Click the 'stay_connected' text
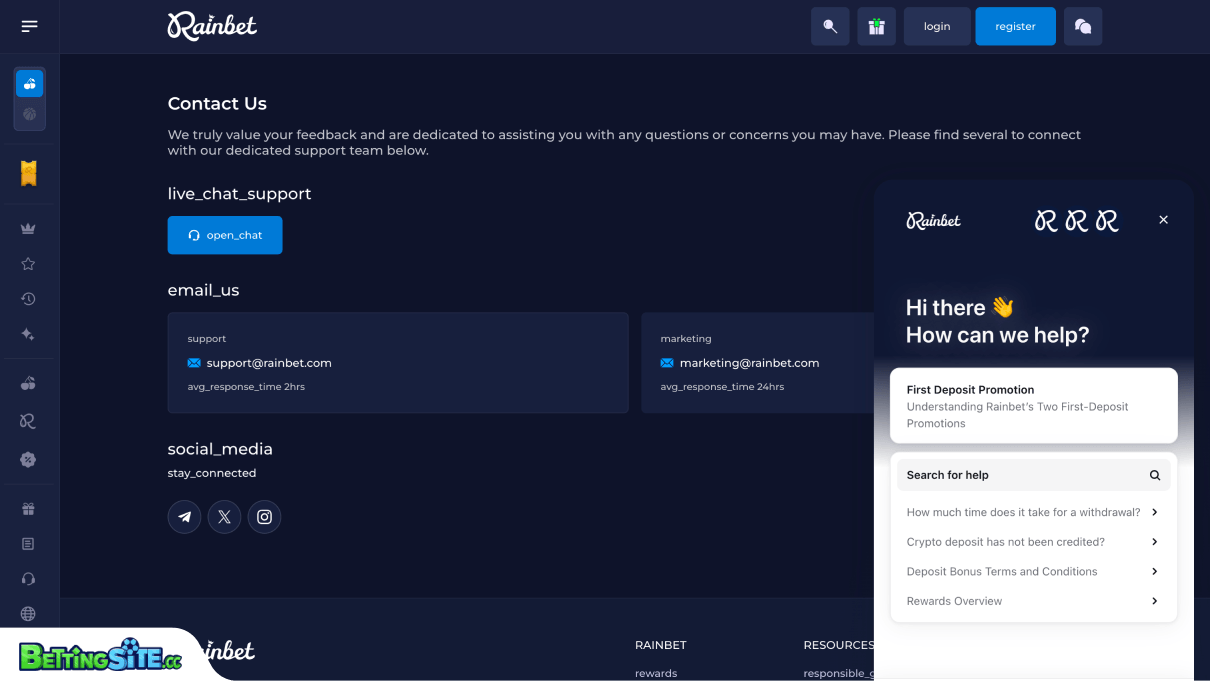 [212, 473]
